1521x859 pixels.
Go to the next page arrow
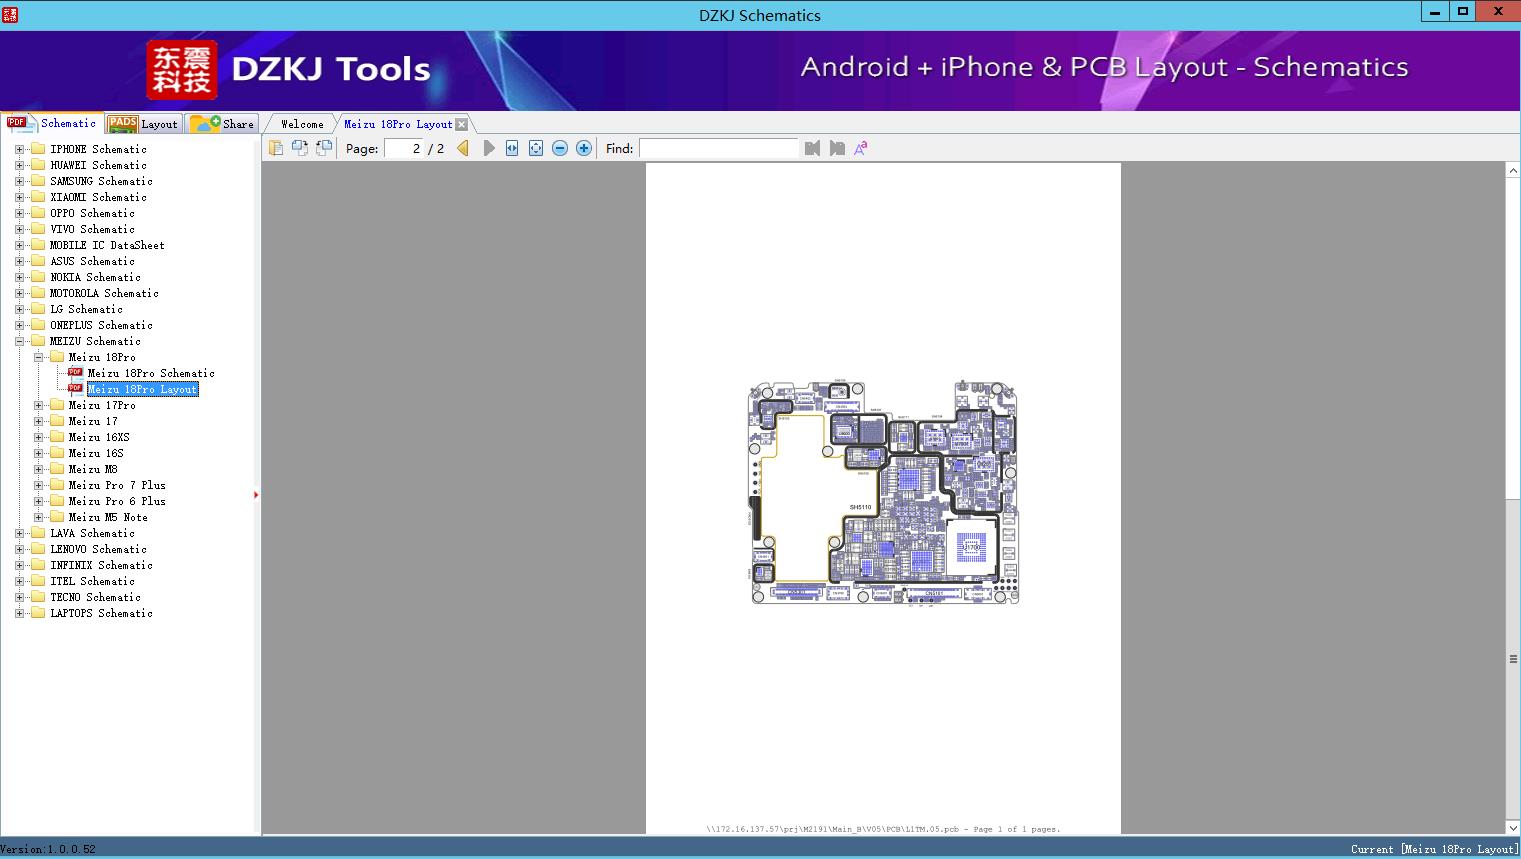(x=488, y=148)
